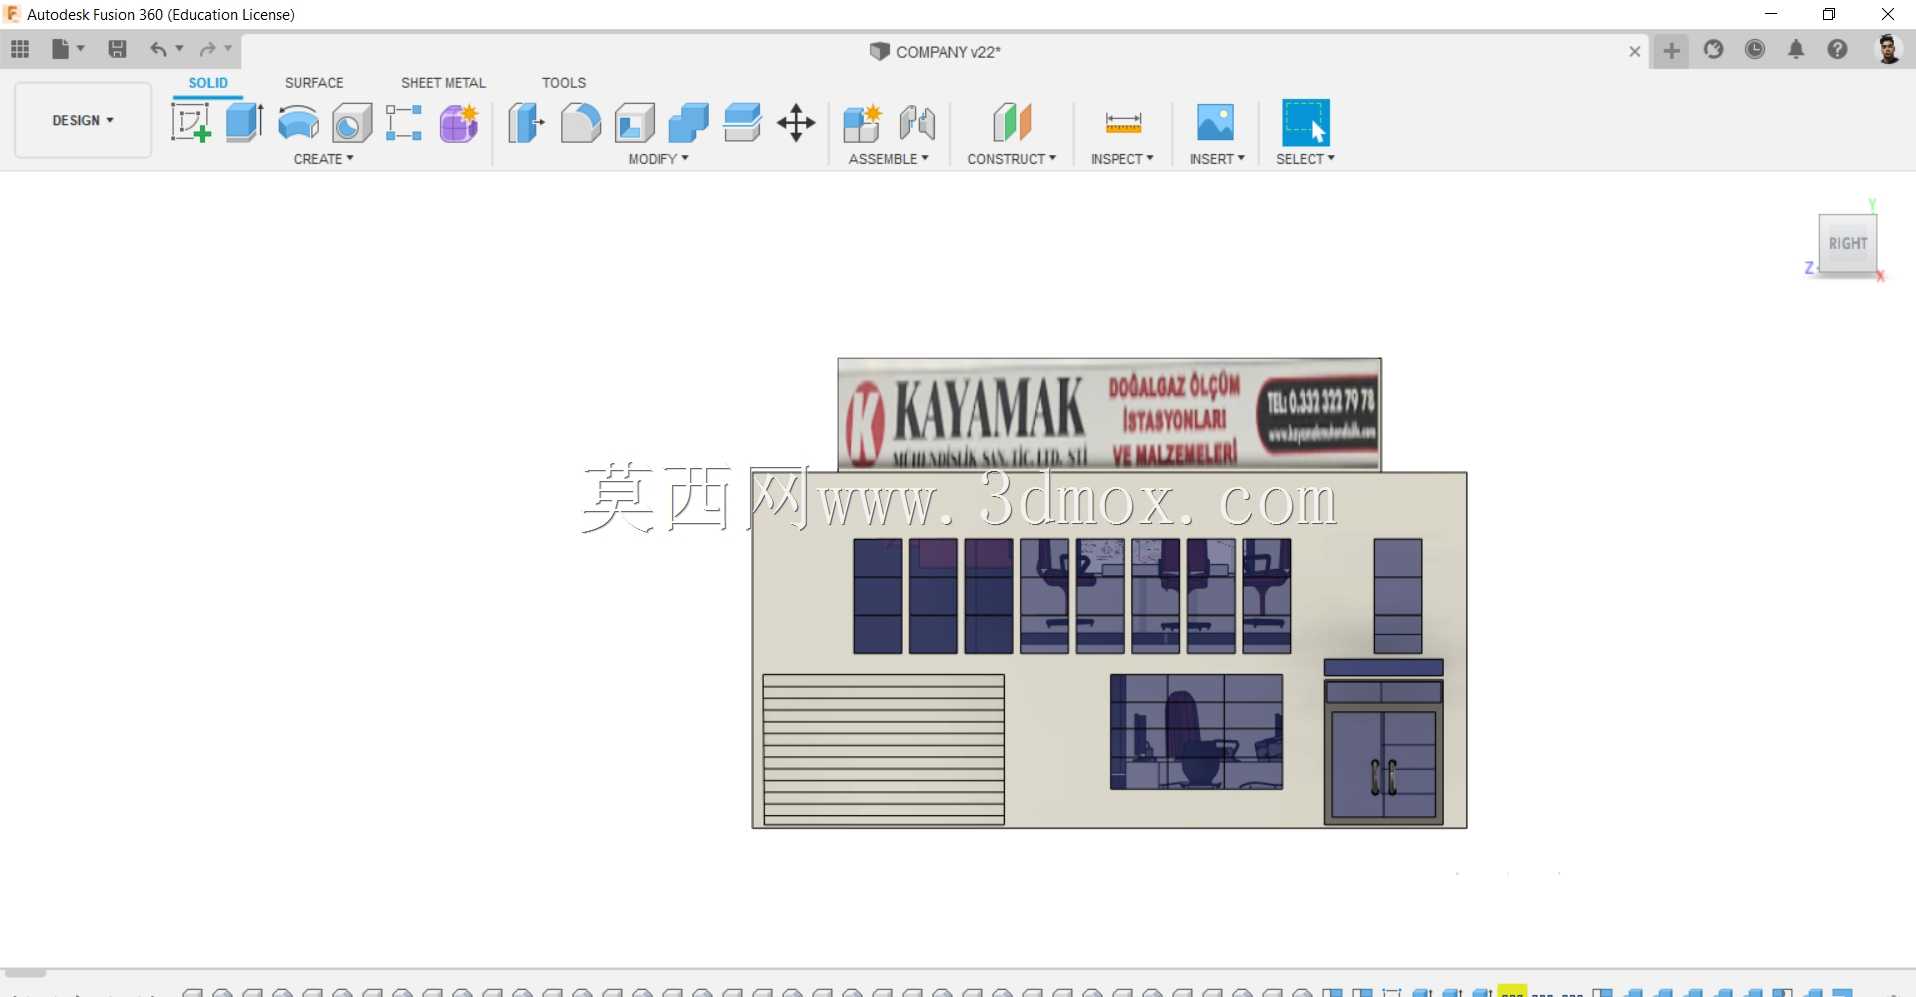The height and width of the screenshot is (997, 1916).
Task: Open the notifications bell
Action: click(x=1796, y=49)
